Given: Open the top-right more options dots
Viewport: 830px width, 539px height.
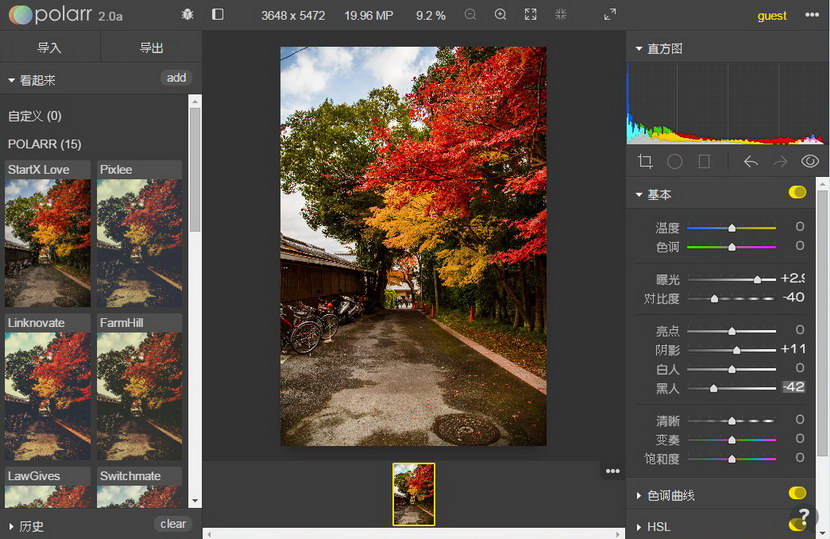Looking at the screenshot, I should coord(812,15).
